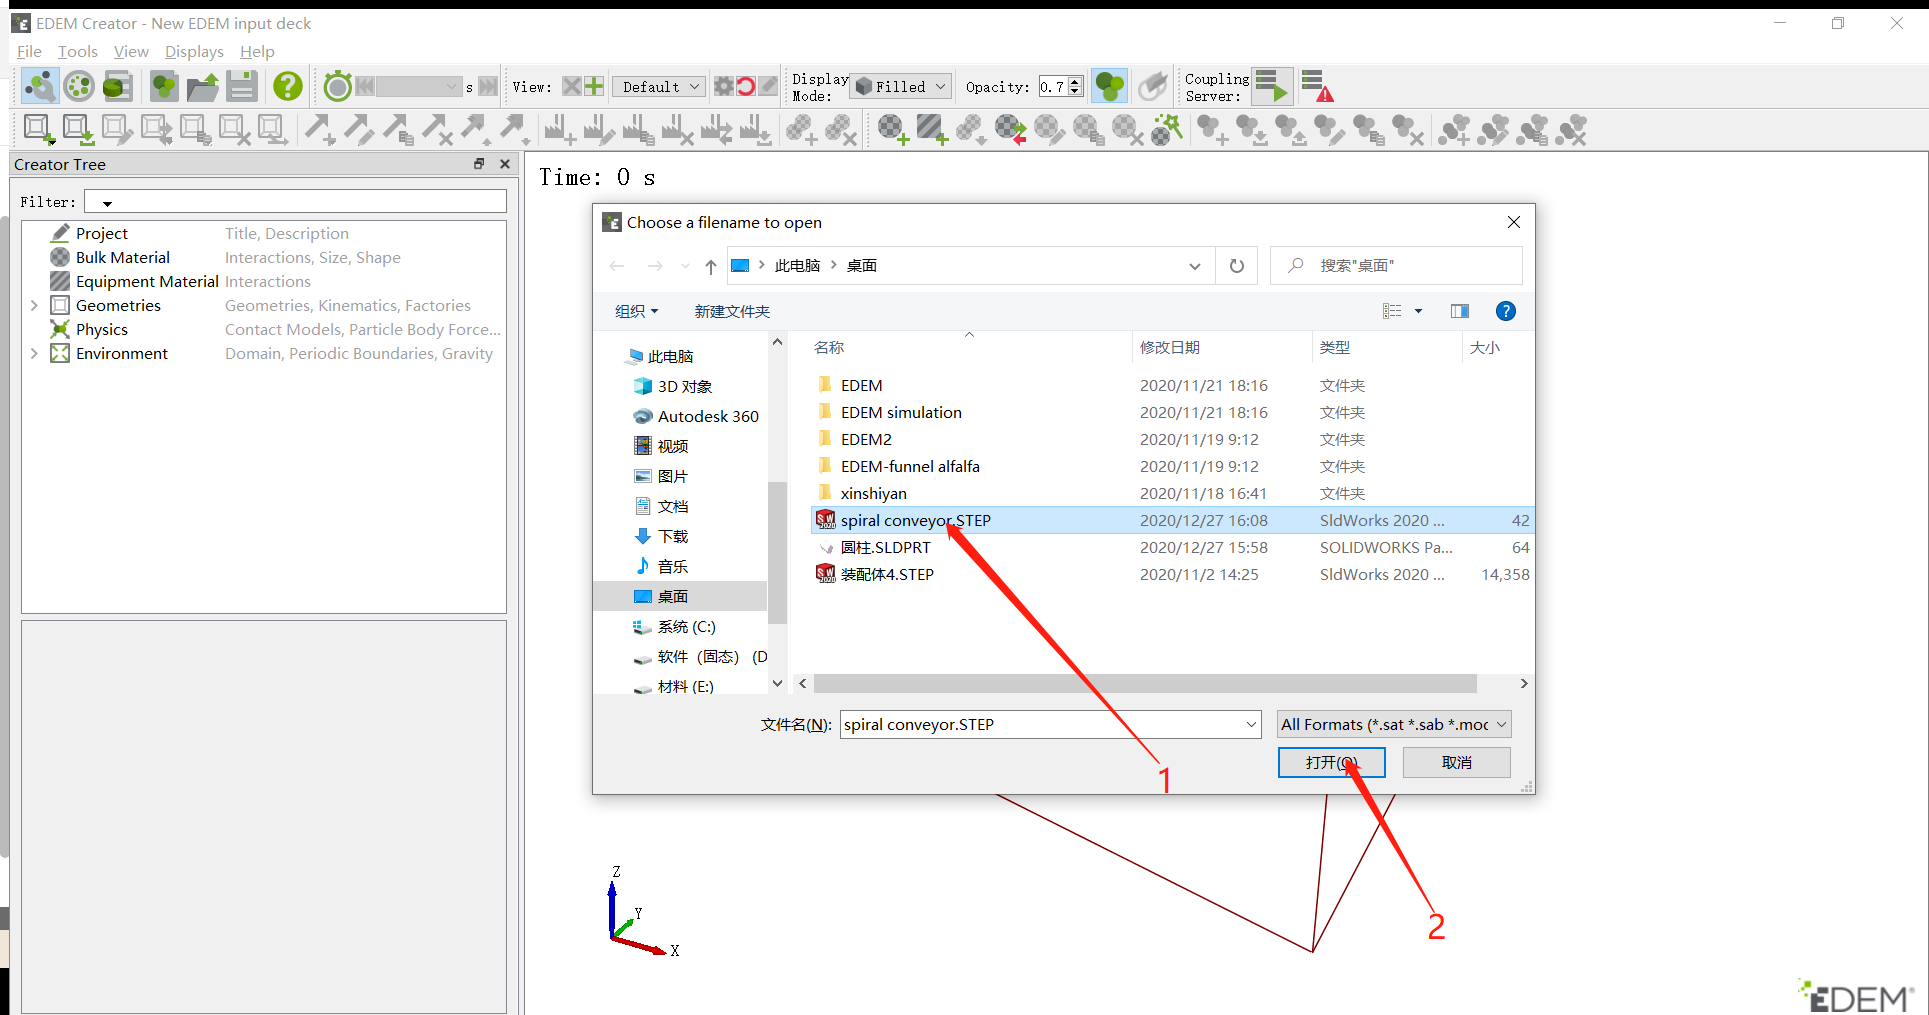Open the address bar path dropdown
The width and height of the screenshot is (1929, 1015).
click(1194, 266)
